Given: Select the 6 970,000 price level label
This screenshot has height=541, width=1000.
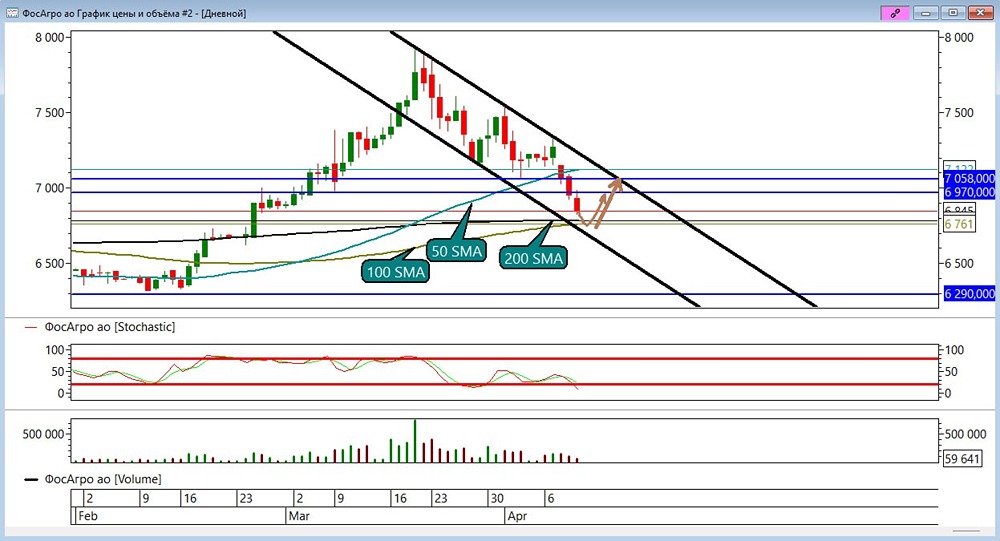Looking at the screenshot, I should pyautogui.click(x=969, y=192).
